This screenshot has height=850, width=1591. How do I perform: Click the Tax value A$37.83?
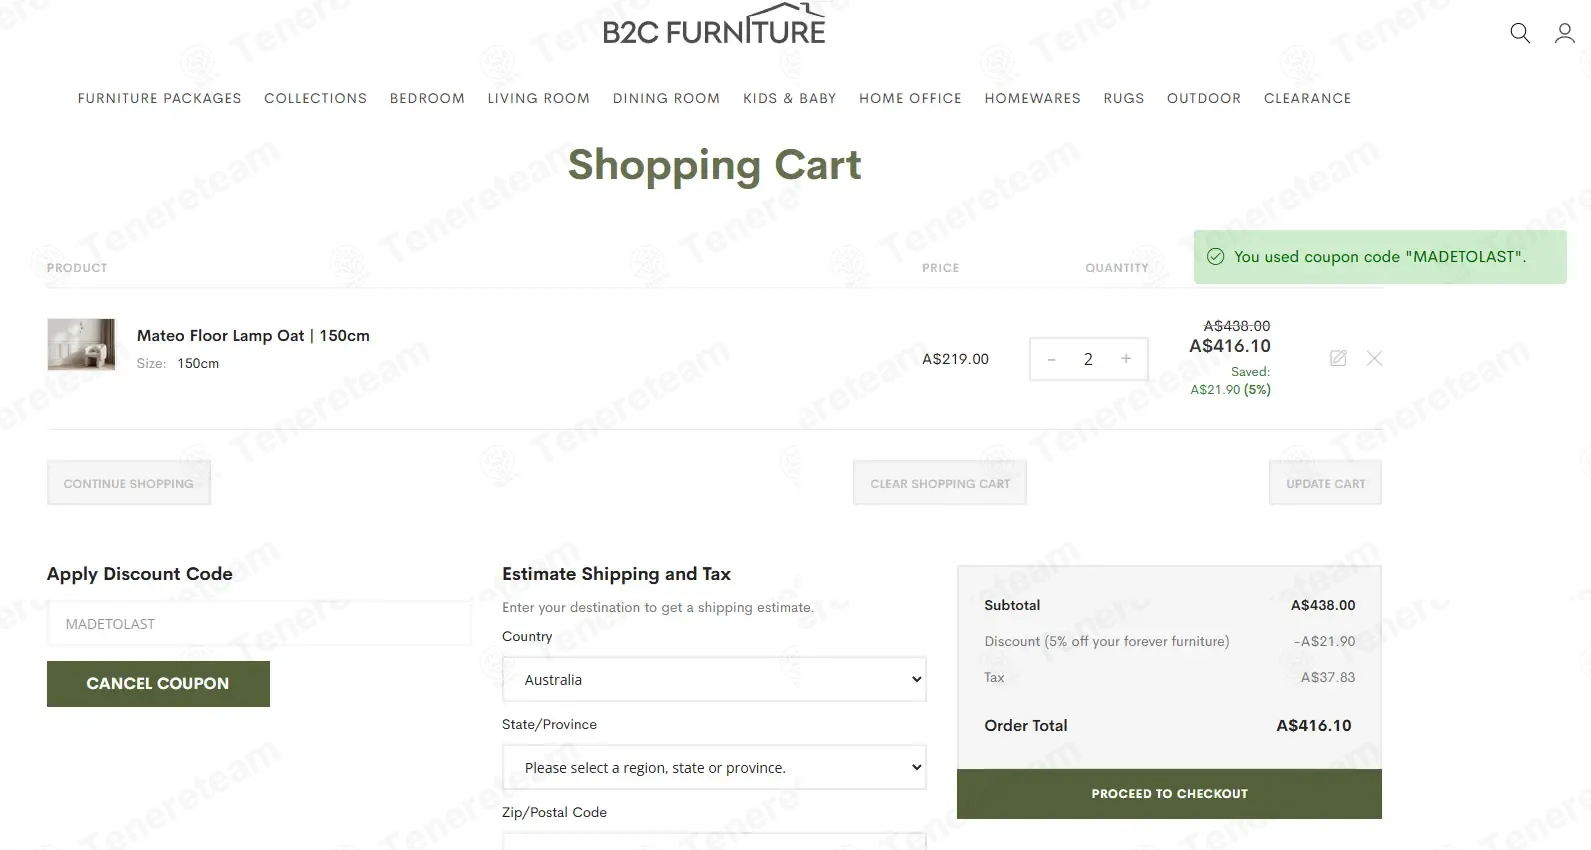(x=1328, y=677)
